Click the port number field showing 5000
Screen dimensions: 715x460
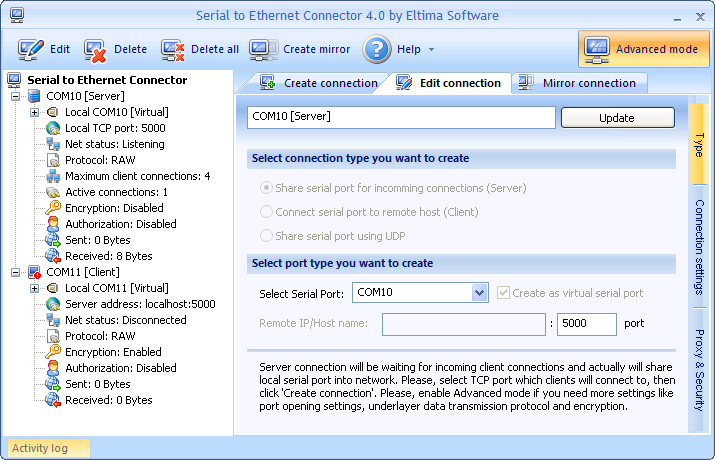click(587, 324)
